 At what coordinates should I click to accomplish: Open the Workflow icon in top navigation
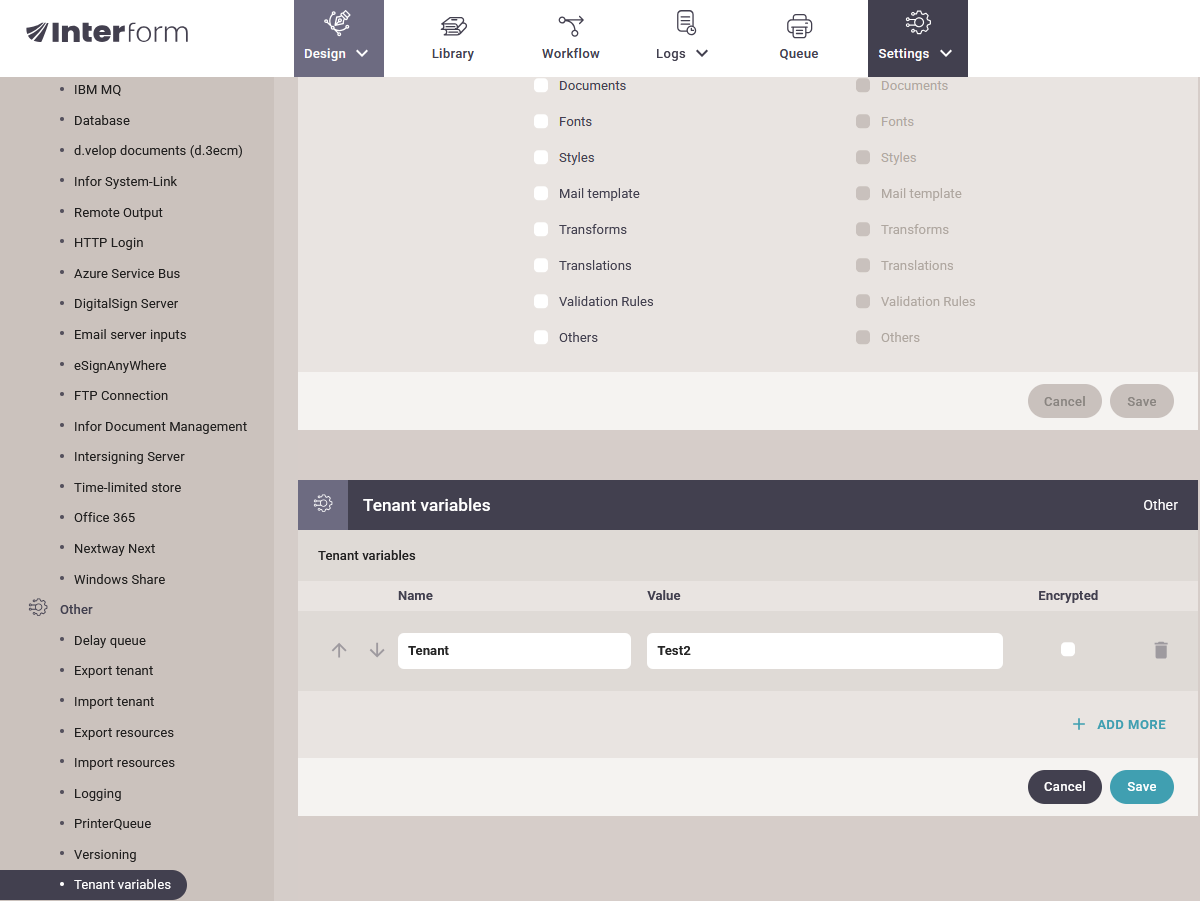click(x=571, y=27)
